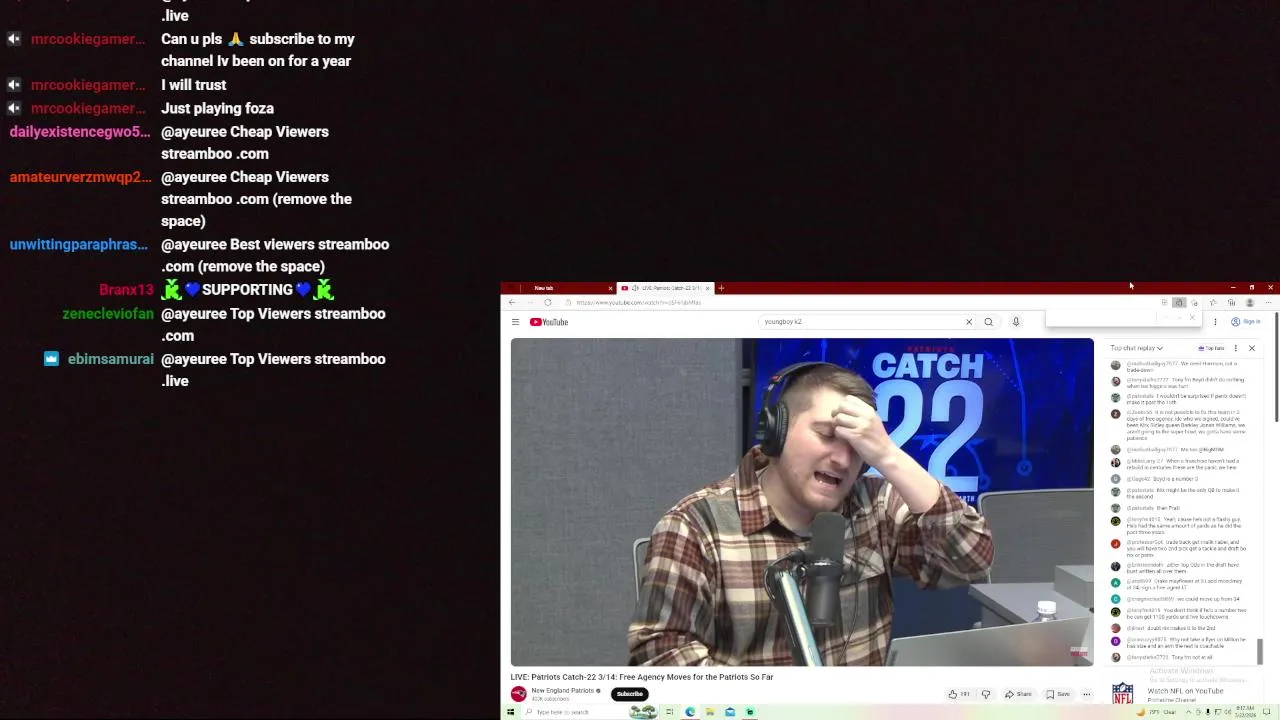Select username amateurverzmwqp2 in stream chat
1280x720 pixels.
(x=81, y=177)
